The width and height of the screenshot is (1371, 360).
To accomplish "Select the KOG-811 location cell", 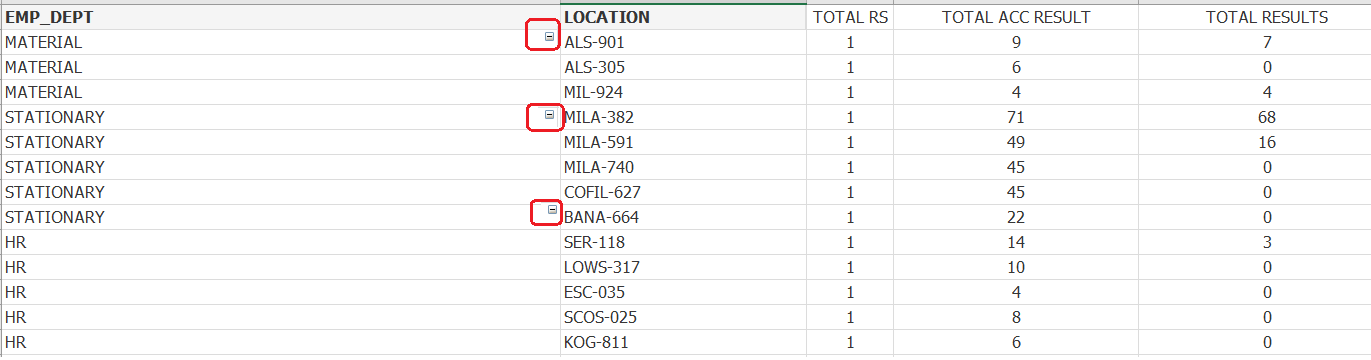I will point(683,342).
